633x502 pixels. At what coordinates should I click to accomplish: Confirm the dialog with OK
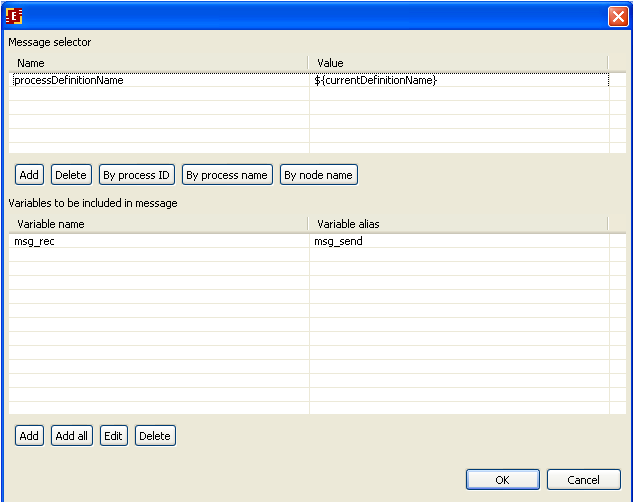click(x=502, y=480)
